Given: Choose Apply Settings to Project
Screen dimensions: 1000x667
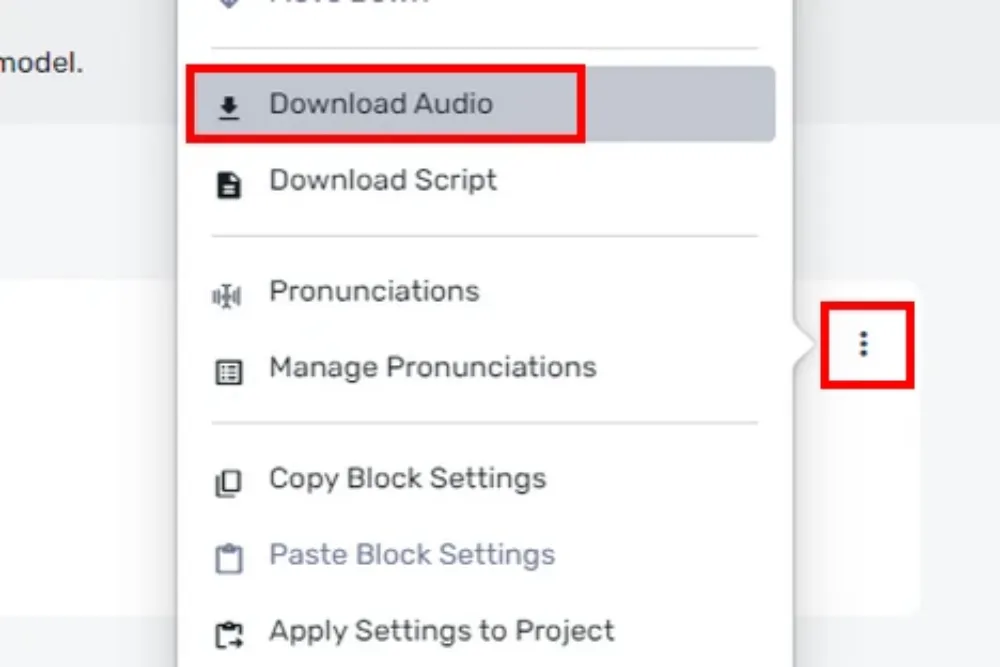Looking at the screenshot, I should pos(442,631).
